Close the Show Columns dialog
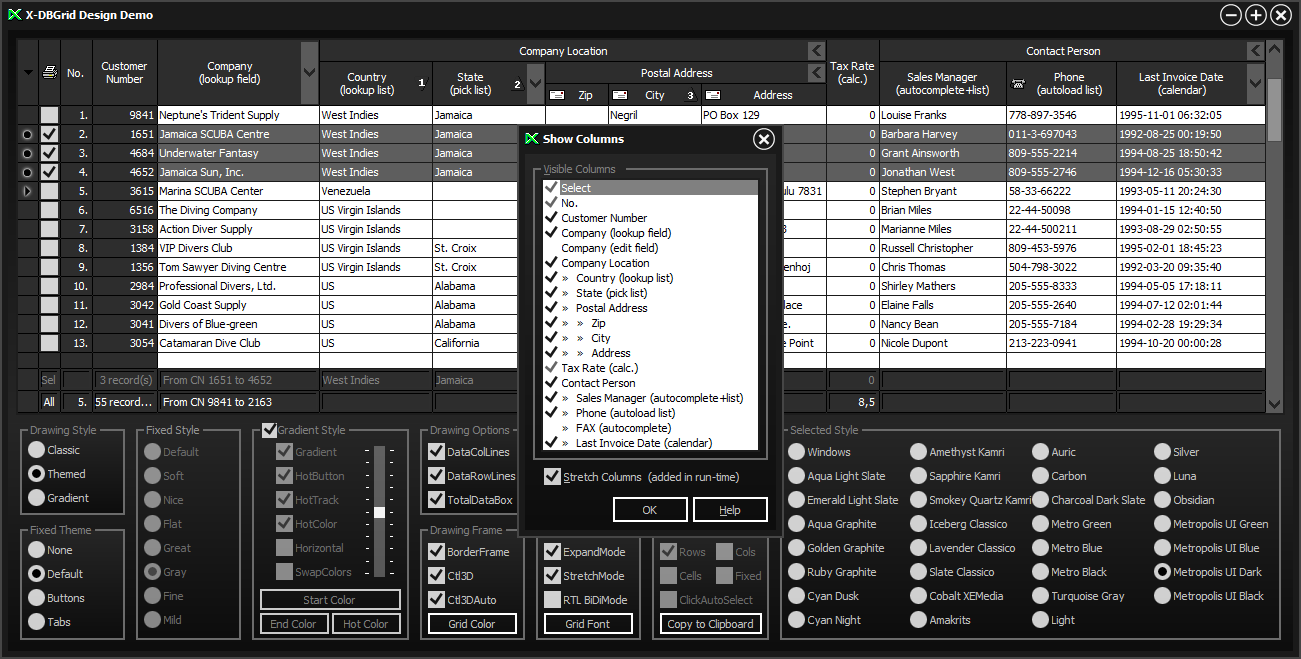Viewport: 1301px width, 659px height. pos(764,139)
